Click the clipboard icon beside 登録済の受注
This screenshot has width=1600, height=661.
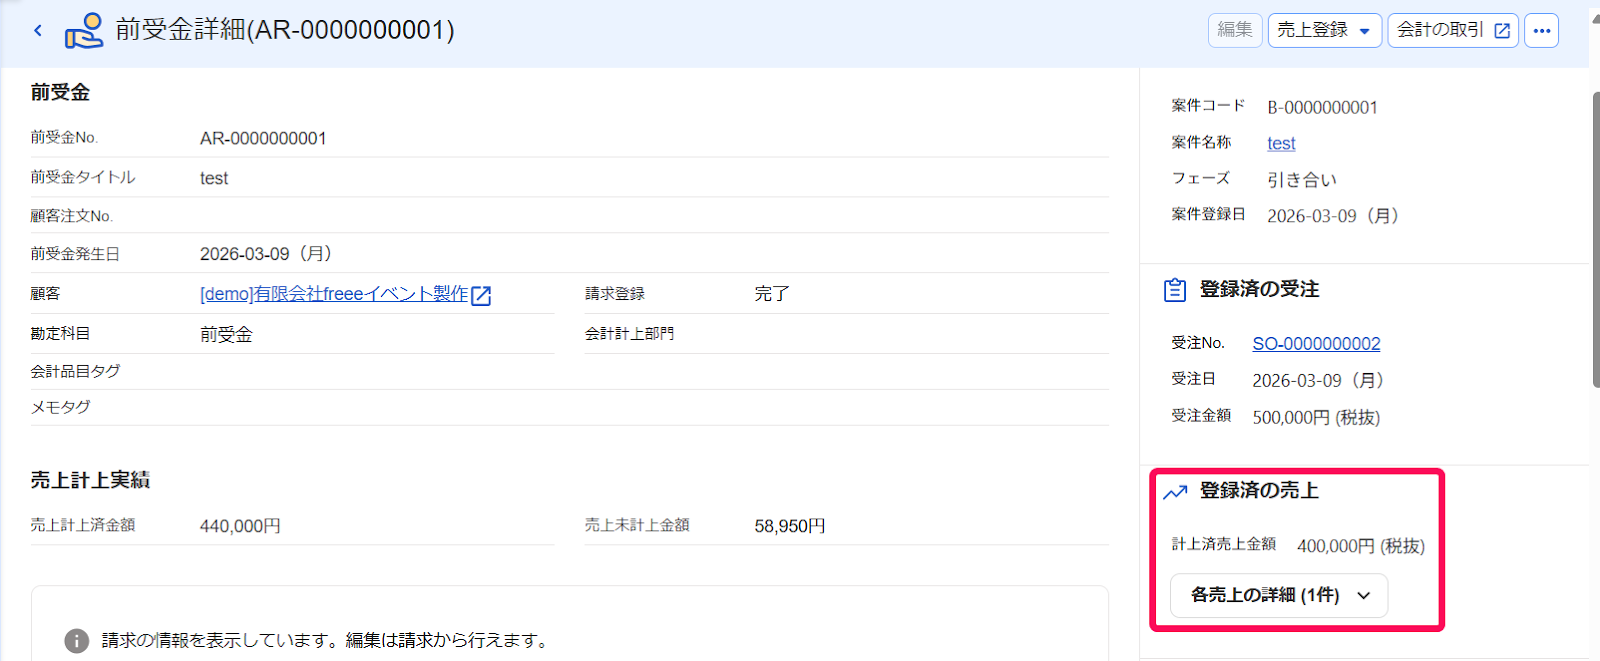click(x=1175, y=290)
